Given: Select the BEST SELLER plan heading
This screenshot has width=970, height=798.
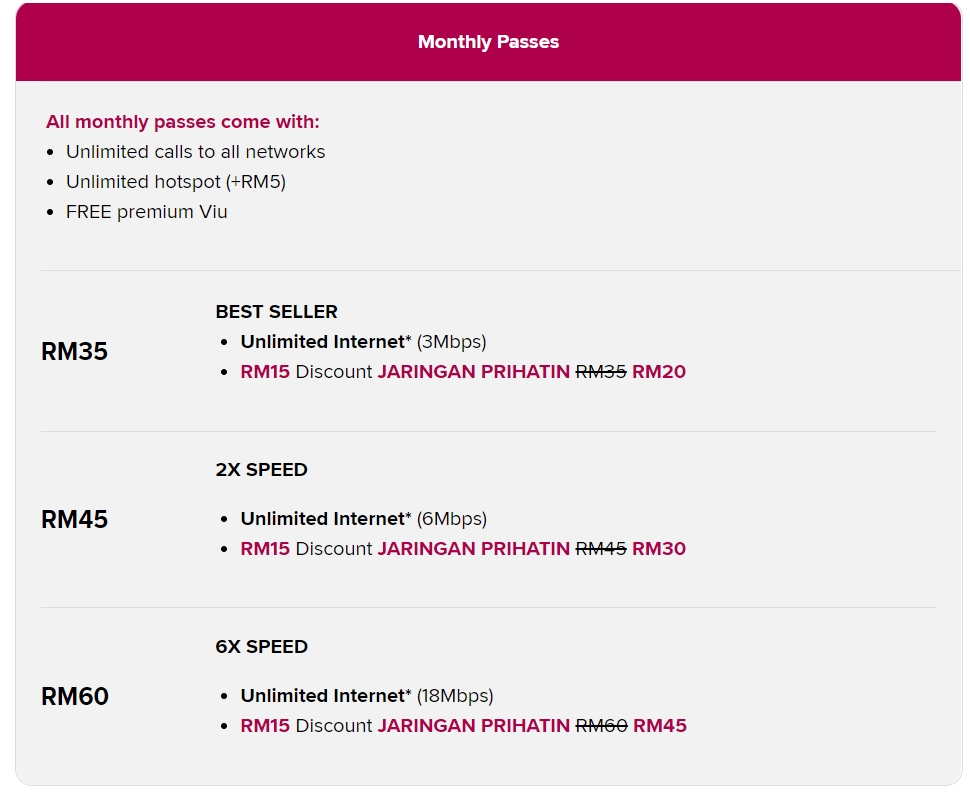Looking at the screenshot, I should 276,312.
